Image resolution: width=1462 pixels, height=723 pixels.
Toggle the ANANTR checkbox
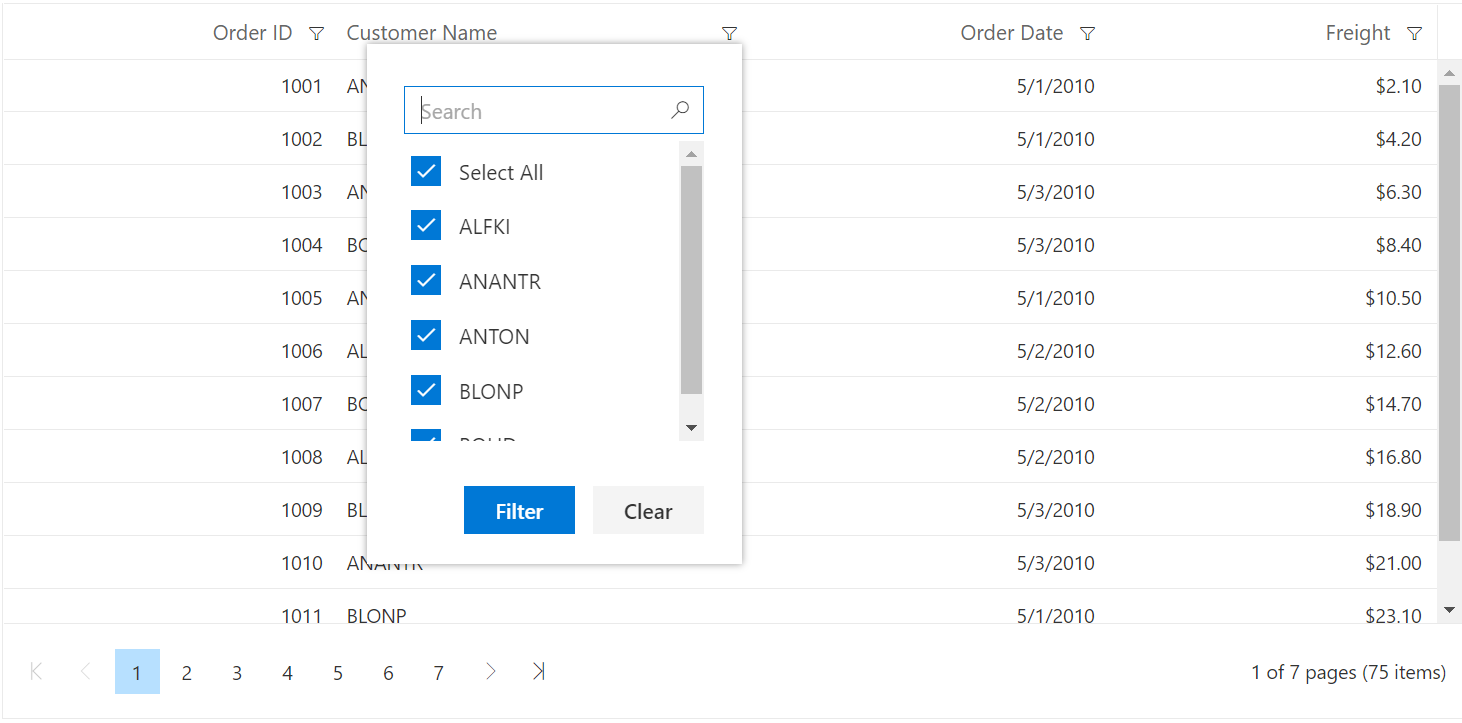(x=426, y=281)
